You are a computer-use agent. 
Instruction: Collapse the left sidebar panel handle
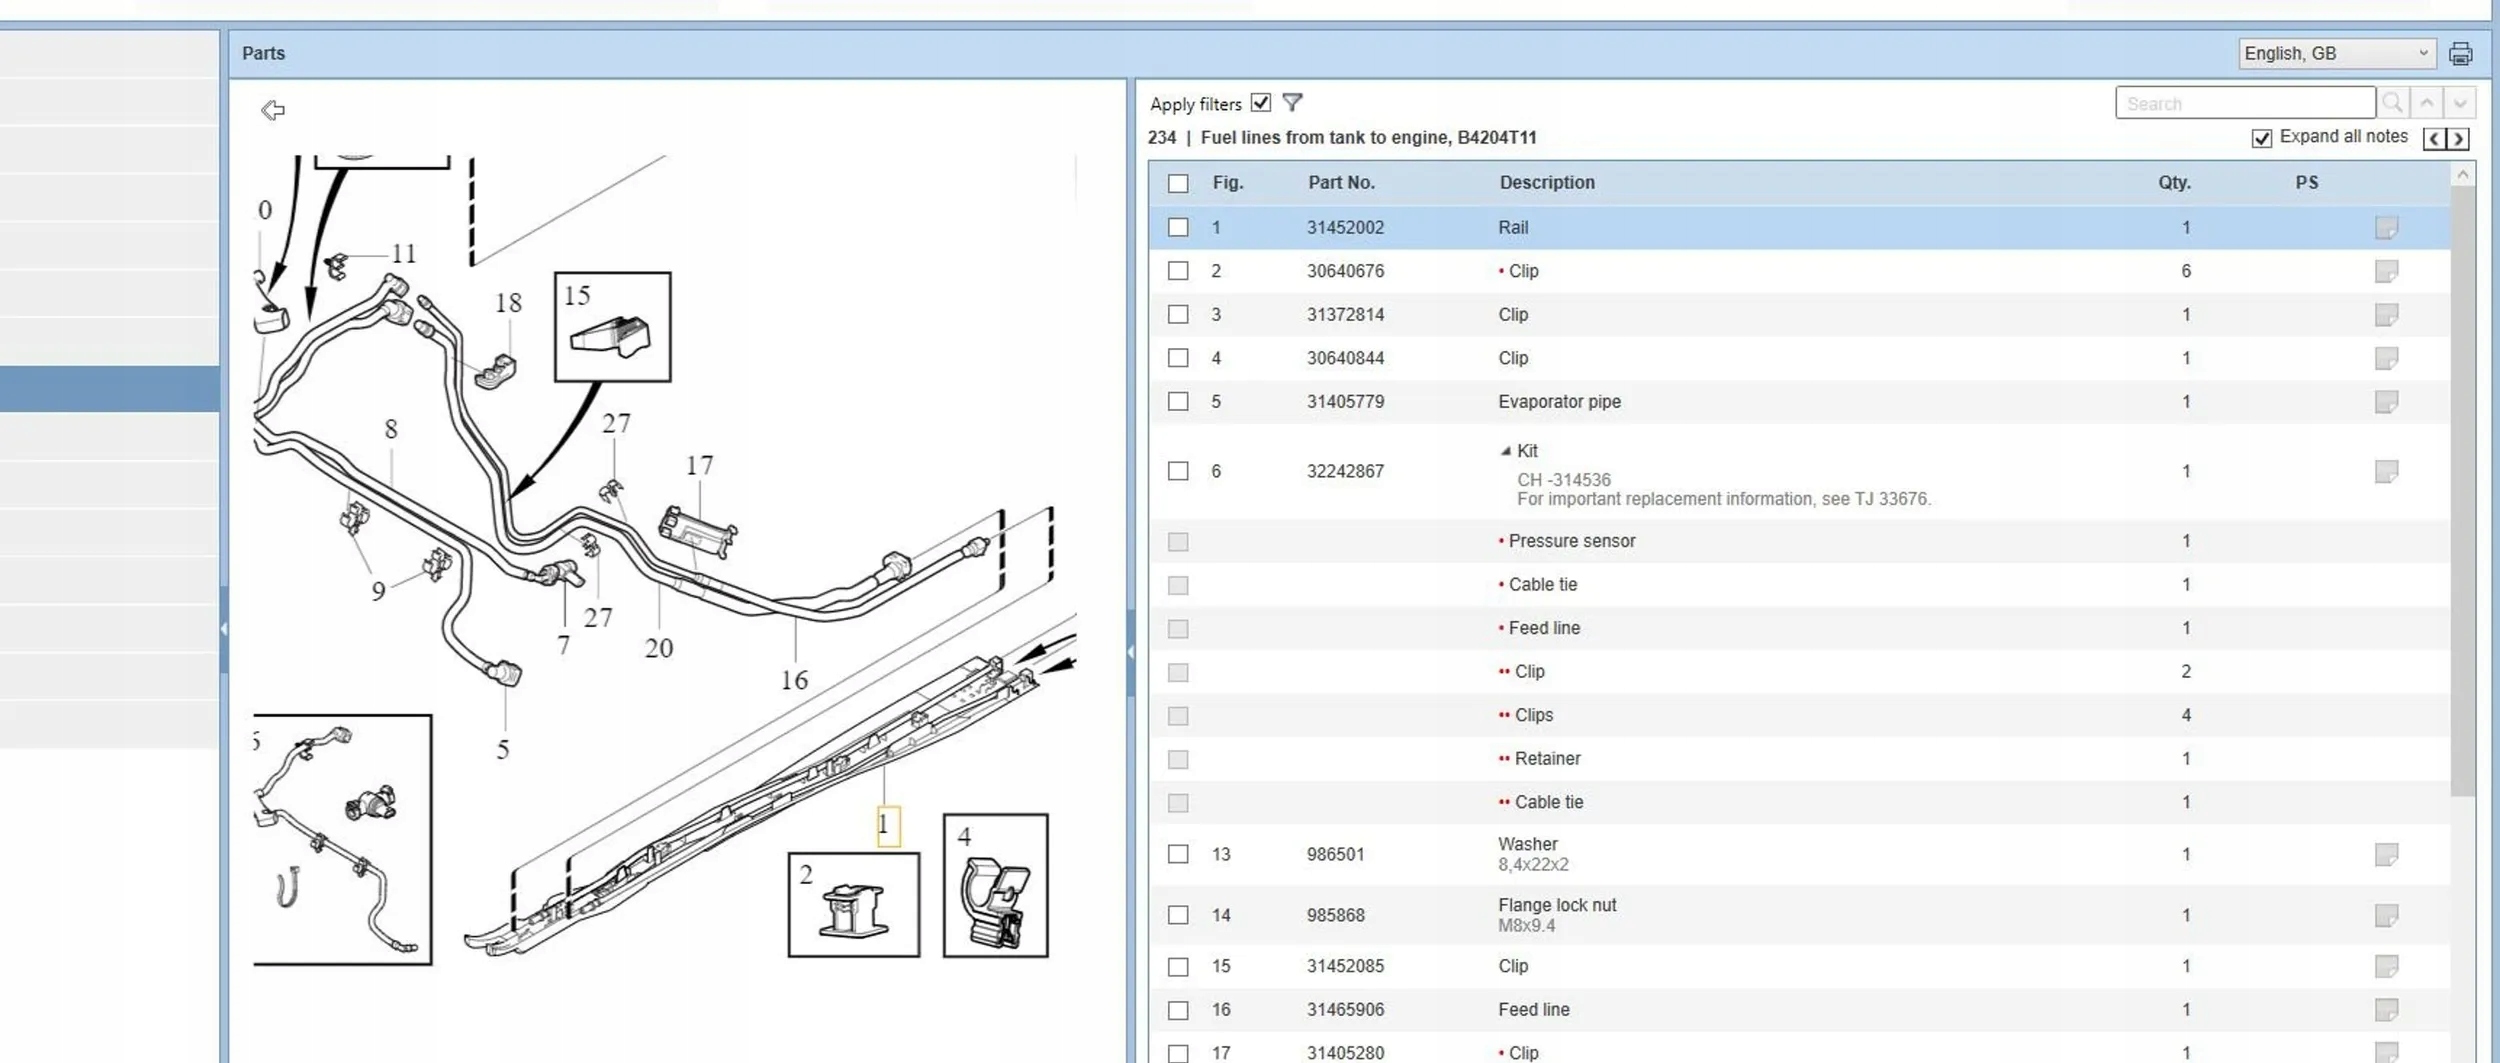click(224, 629)
